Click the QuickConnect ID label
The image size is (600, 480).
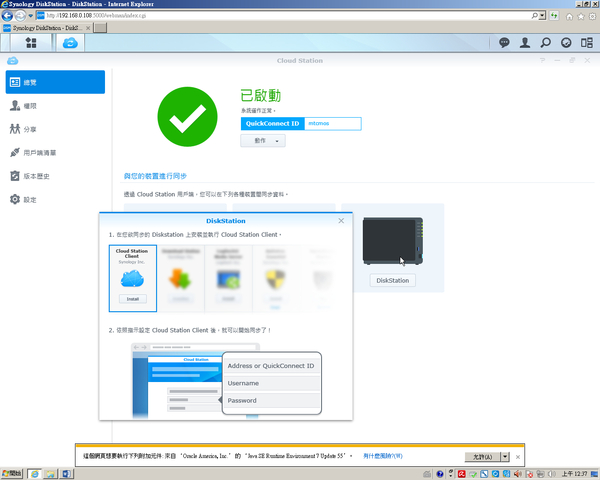point(272,124)
